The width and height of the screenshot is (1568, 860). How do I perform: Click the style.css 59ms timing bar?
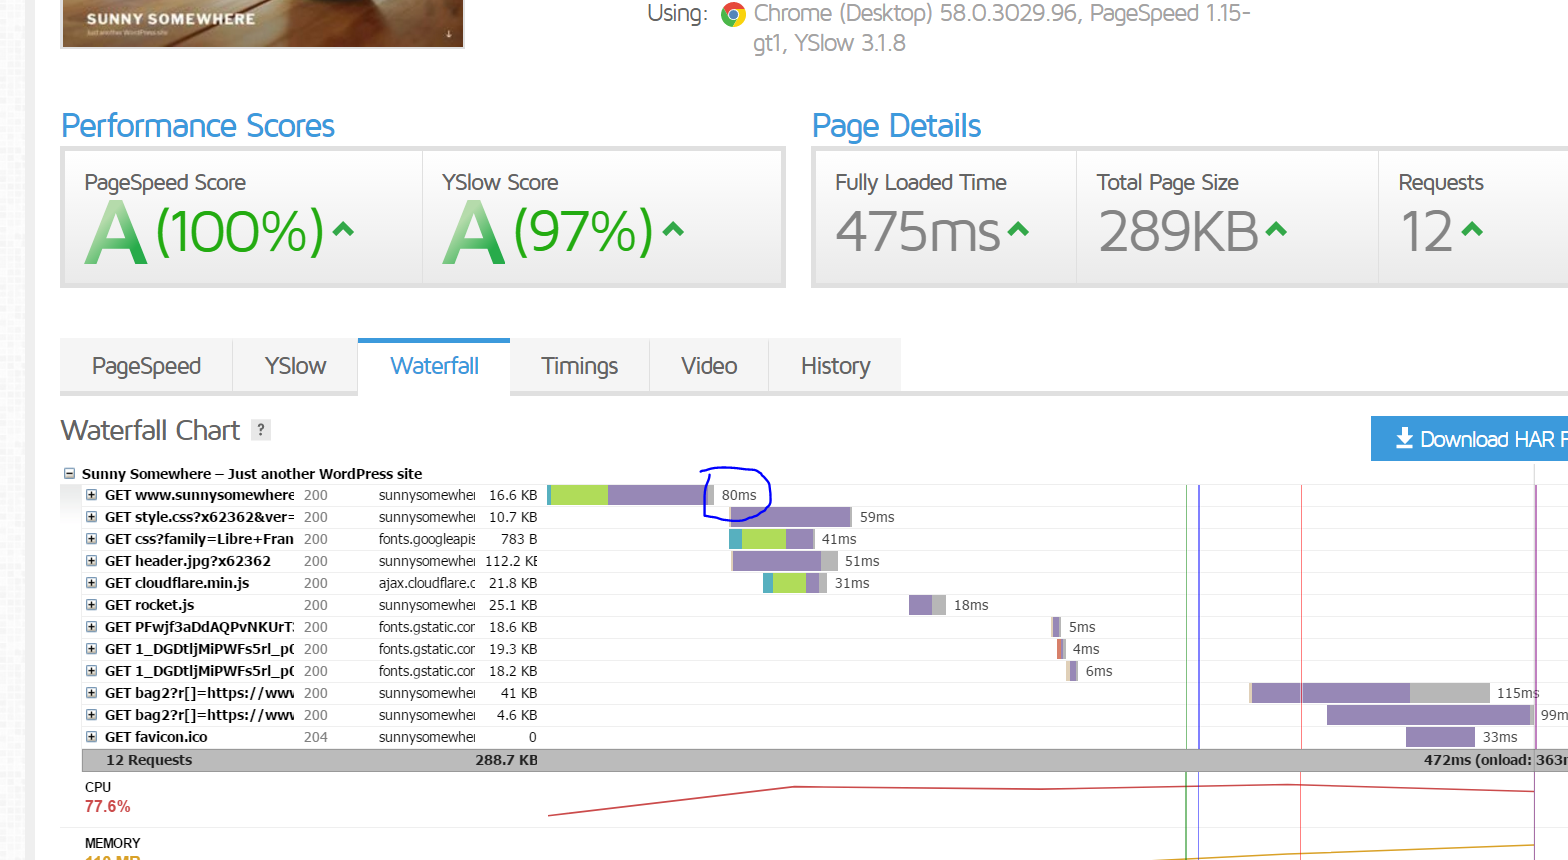click(x=791, y=517)
